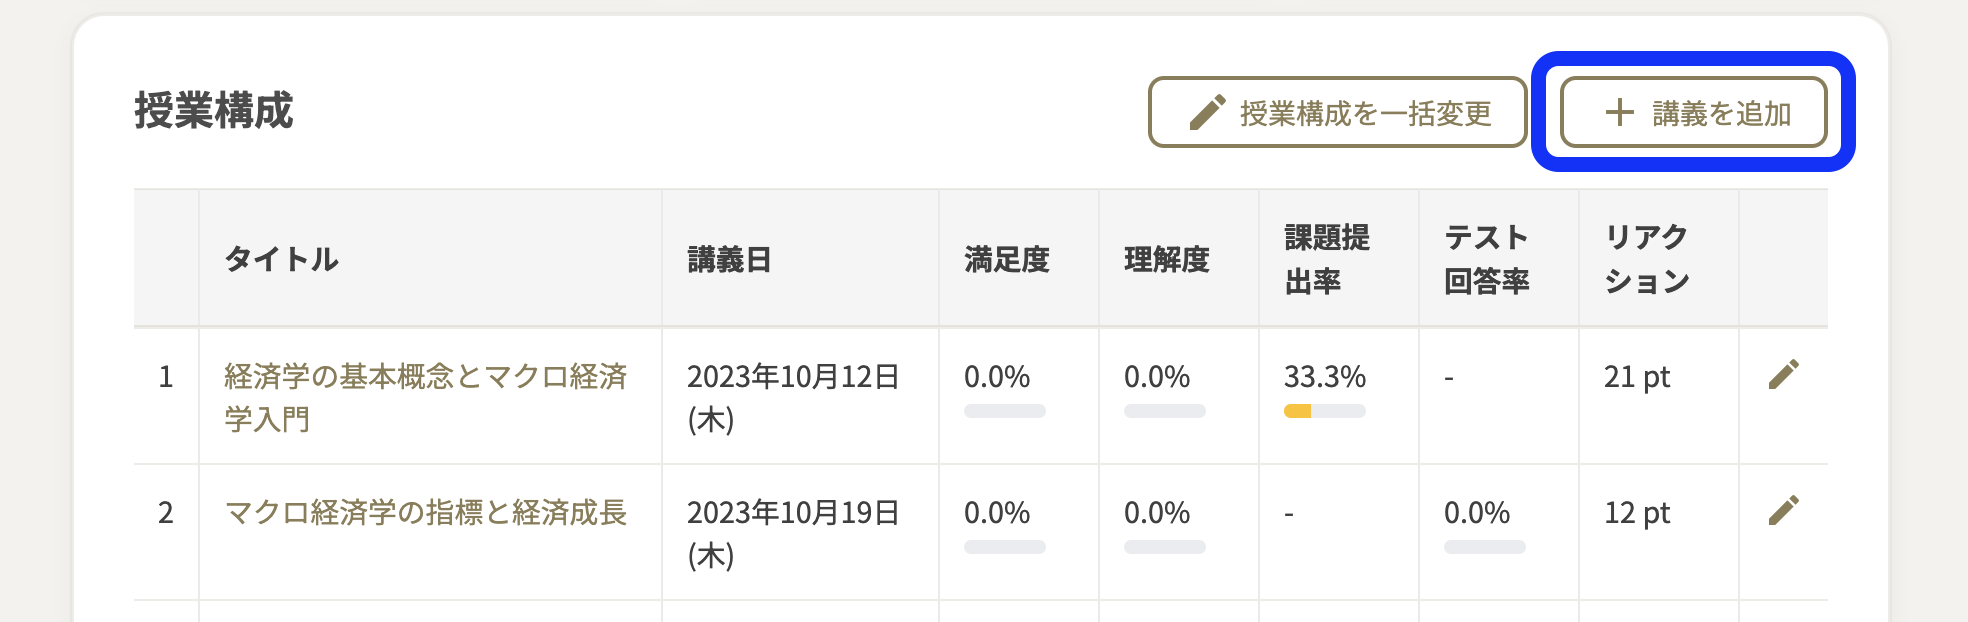
Task: Open マクロ経済学の指標と経済成長 lecture link
Action: (425, 512)
